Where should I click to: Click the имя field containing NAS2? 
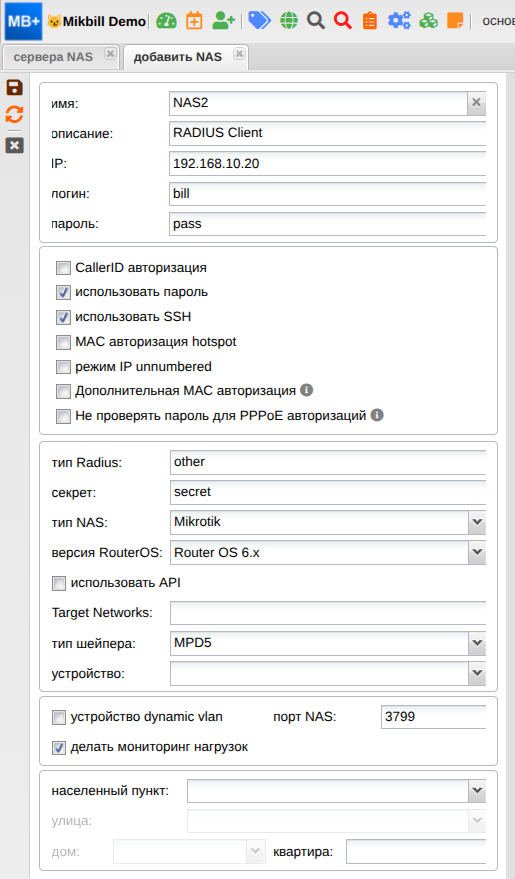[x=318, y=103]
